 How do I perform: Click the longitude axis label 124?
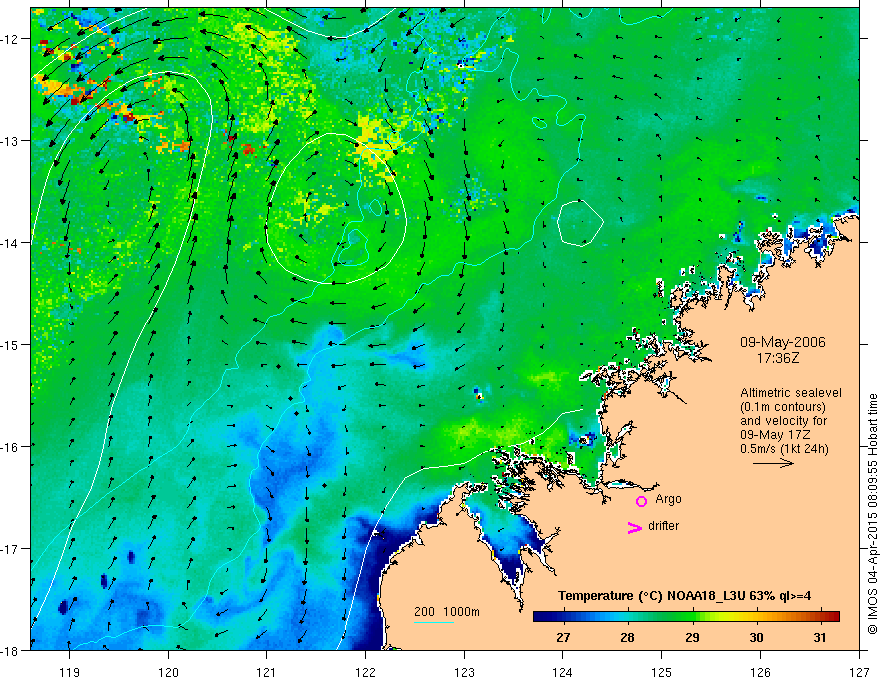[563, 672]
